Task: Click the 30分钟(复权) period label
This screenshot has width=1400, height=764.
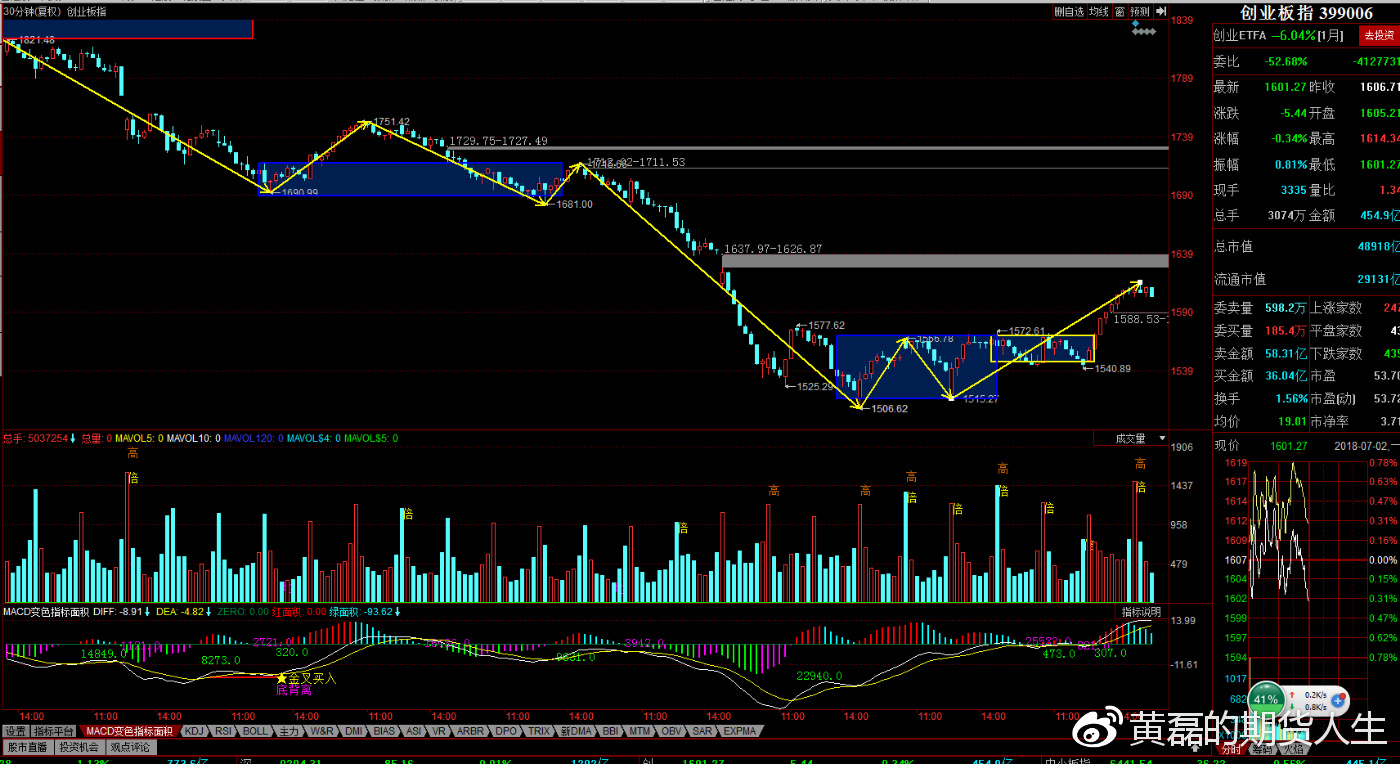Action: point(33,11)
